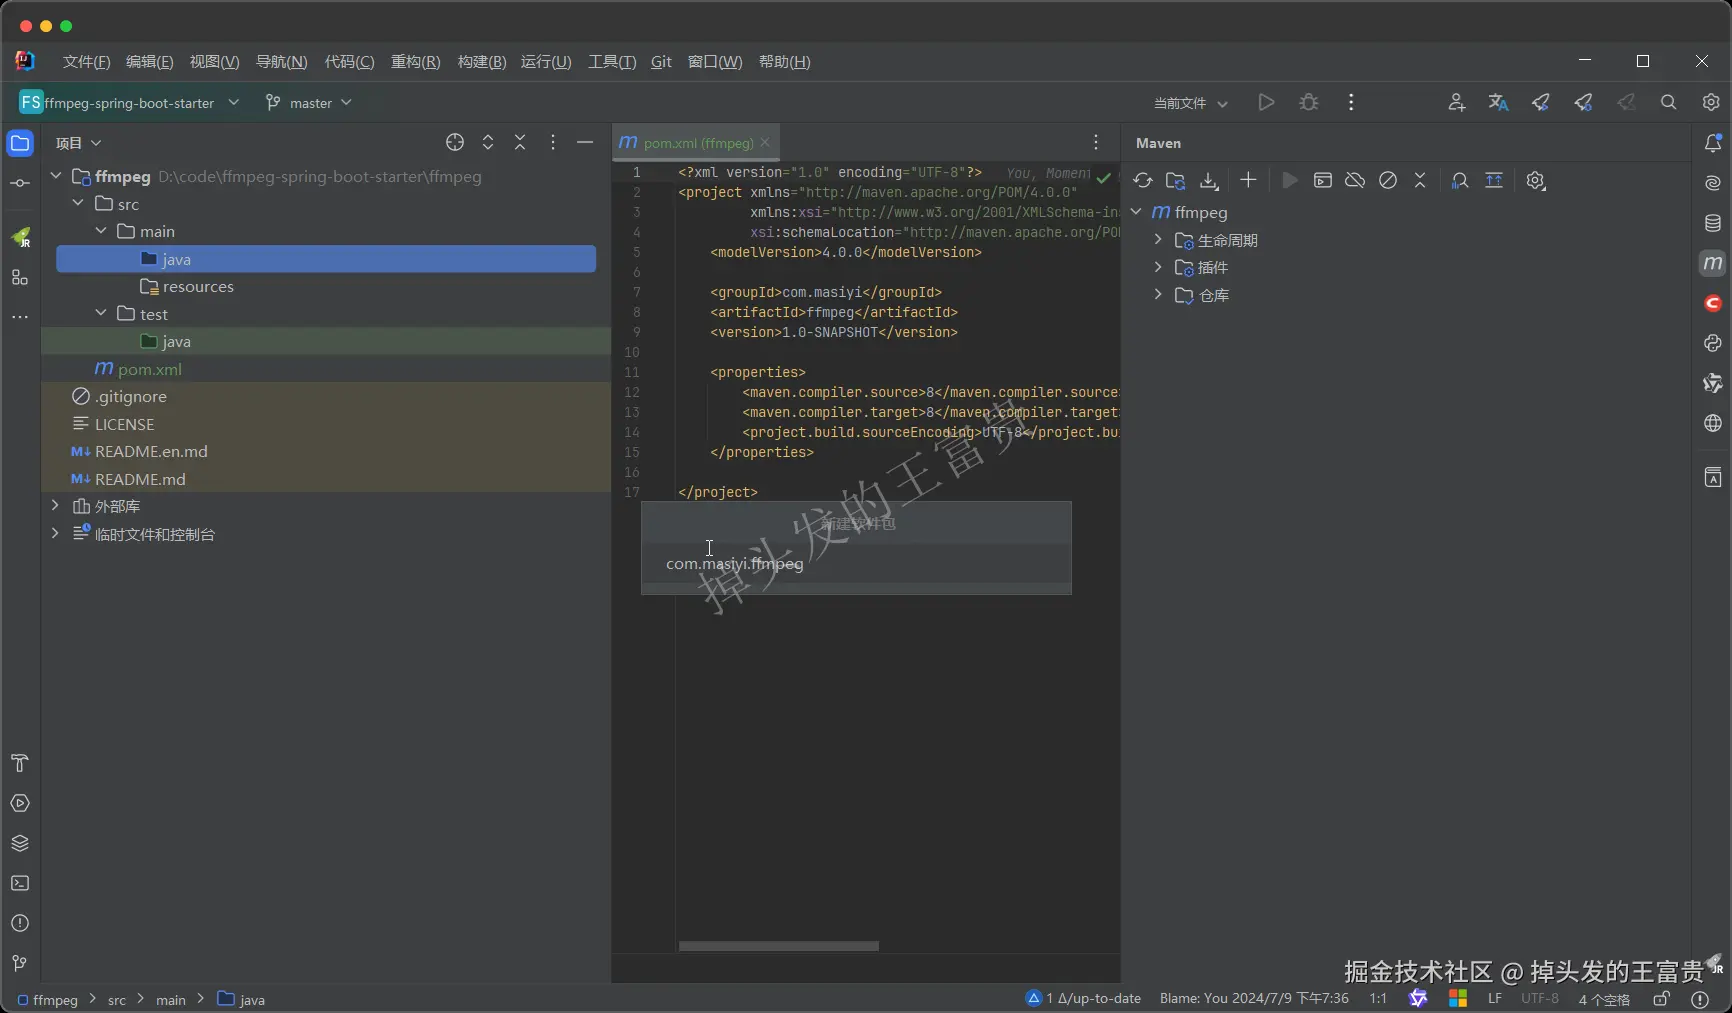Open the 编辑(E) menu
The image size is (1732, 1013).
tap(149, 61)
